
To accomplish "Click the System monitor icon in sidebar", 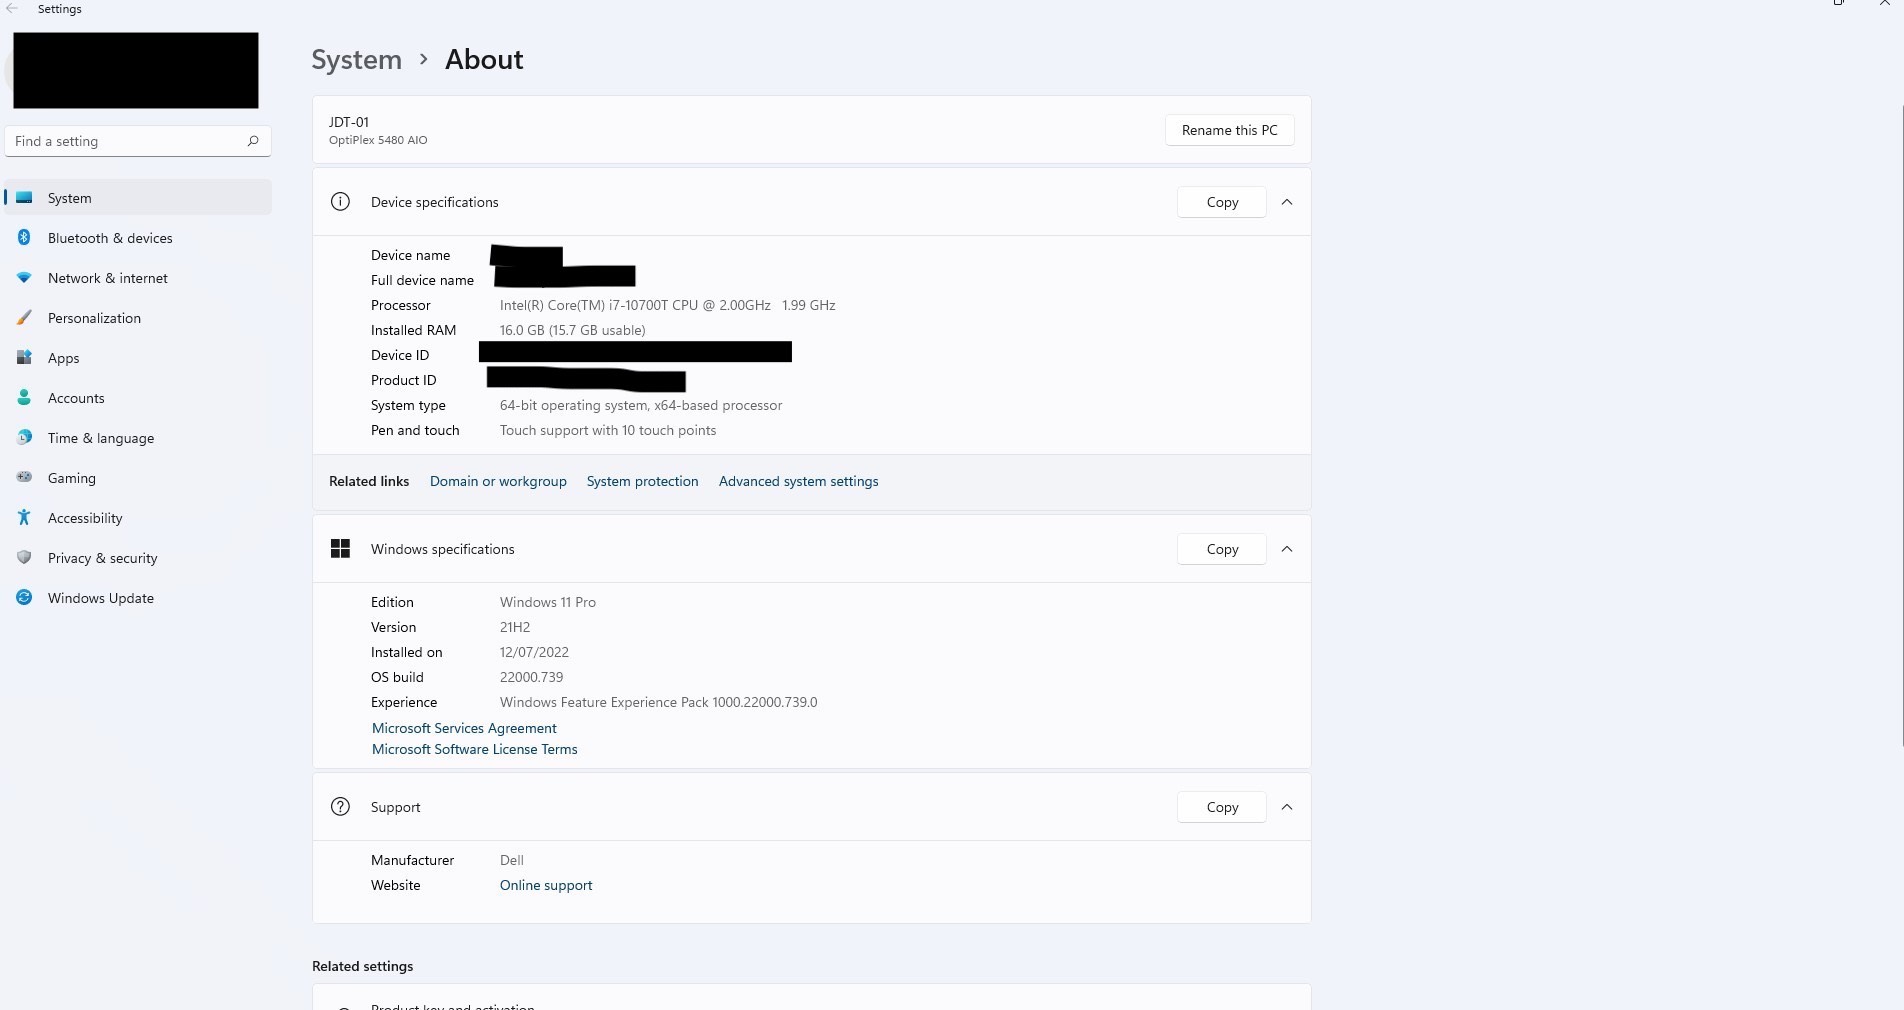I will 24,198.
